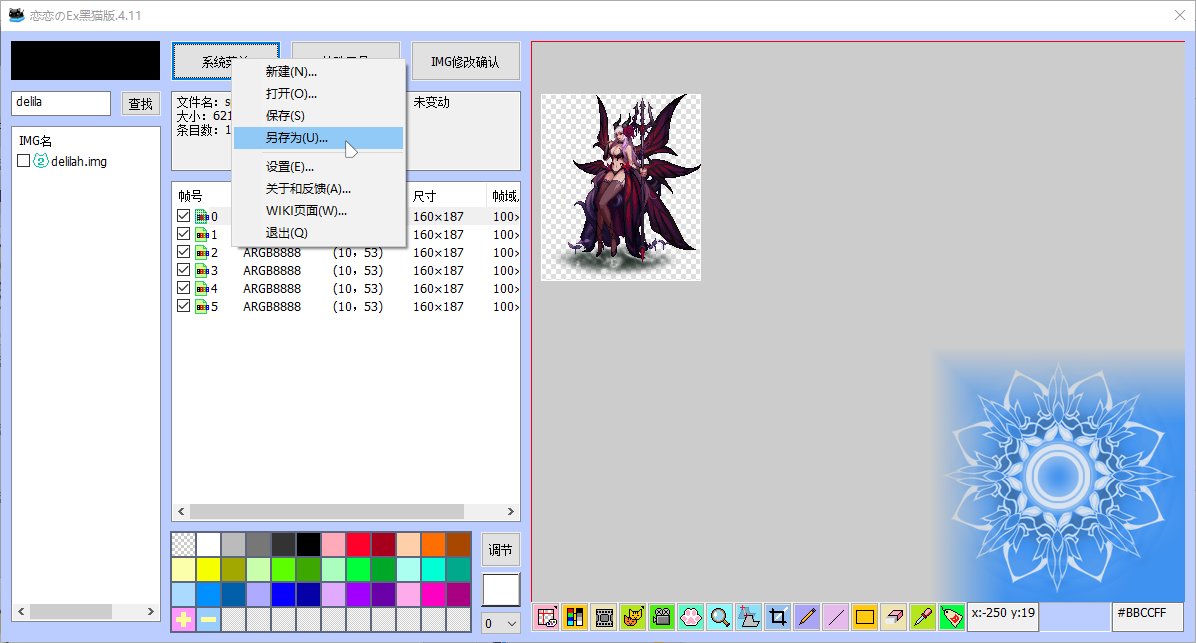Click the movie camera animation icon
1196x643 pixels.
(662, 617)
